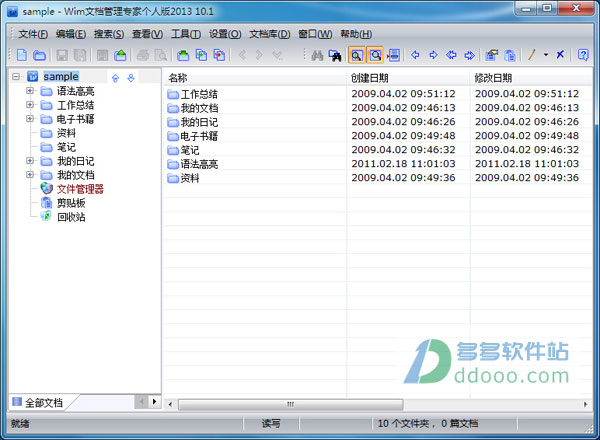
Task: Select 文件管理器 in the tree
Action: pos(80,189)
